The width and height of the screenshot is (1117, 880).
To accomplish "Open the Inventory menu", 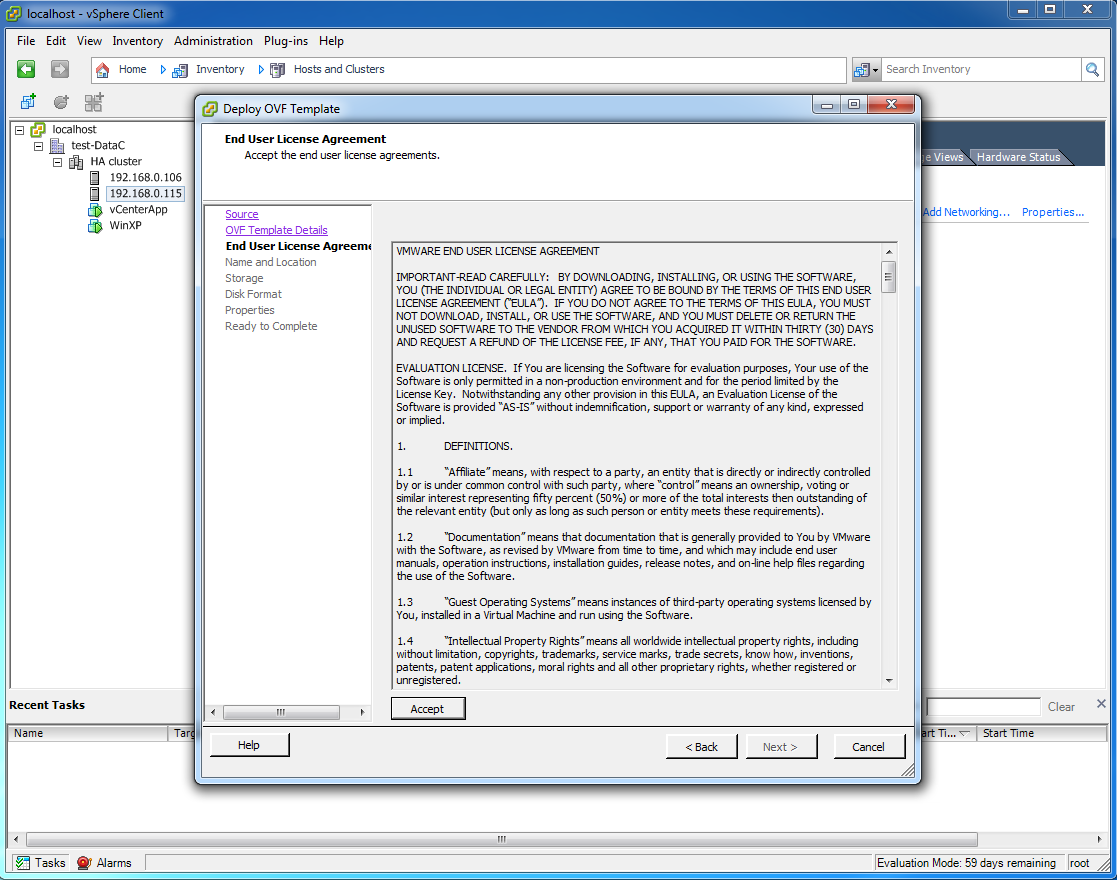I will [137, 41].
